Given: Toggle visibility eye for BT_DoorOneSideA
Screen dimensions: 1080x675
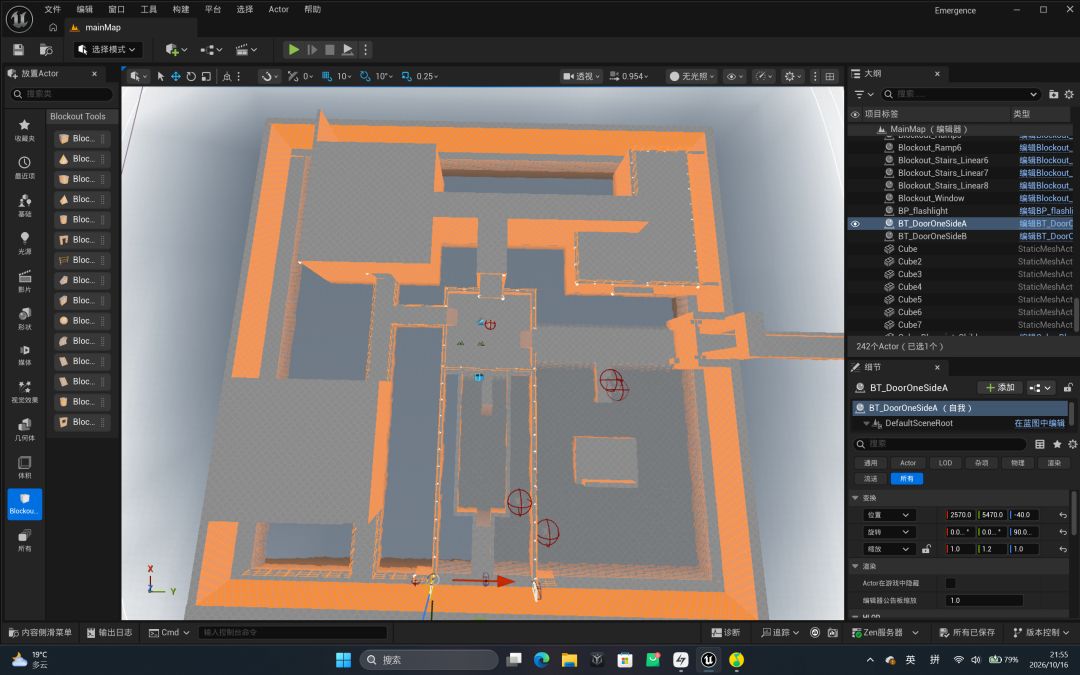Looking at the screenshot, I should click(x=855, y=224).
